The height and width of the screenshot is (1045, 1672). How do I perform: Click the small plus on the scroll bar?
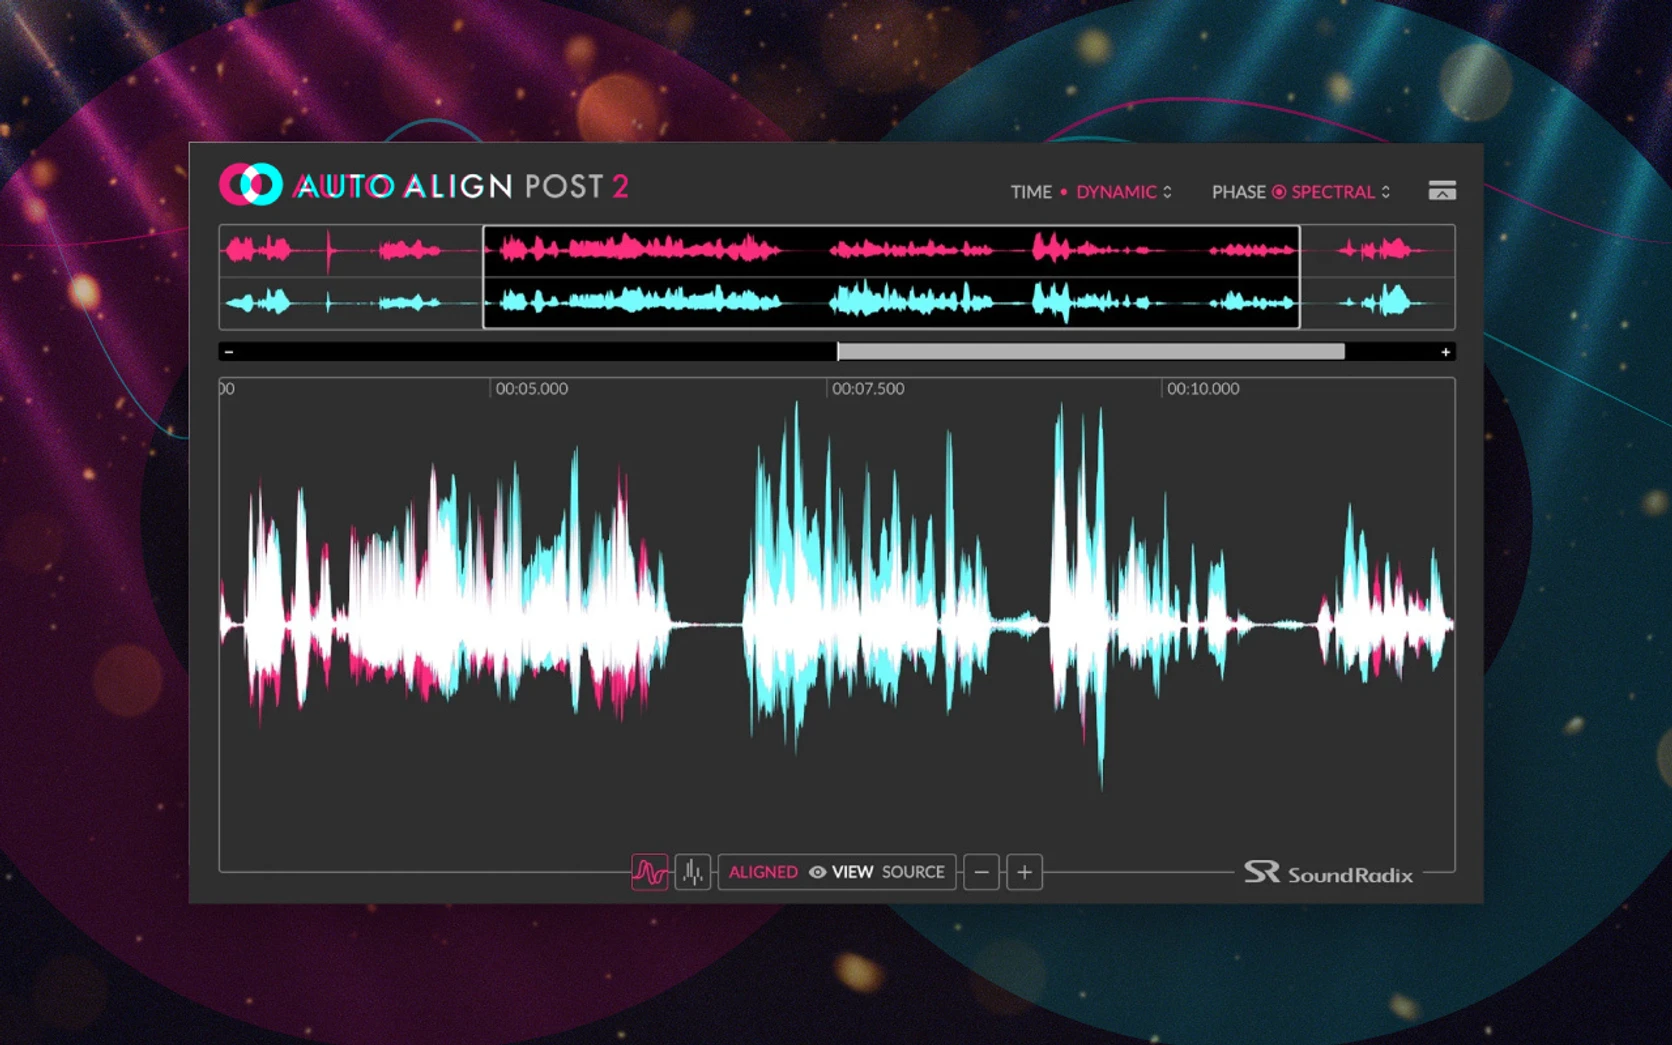pyautogui.click(x=1445, y=352)
